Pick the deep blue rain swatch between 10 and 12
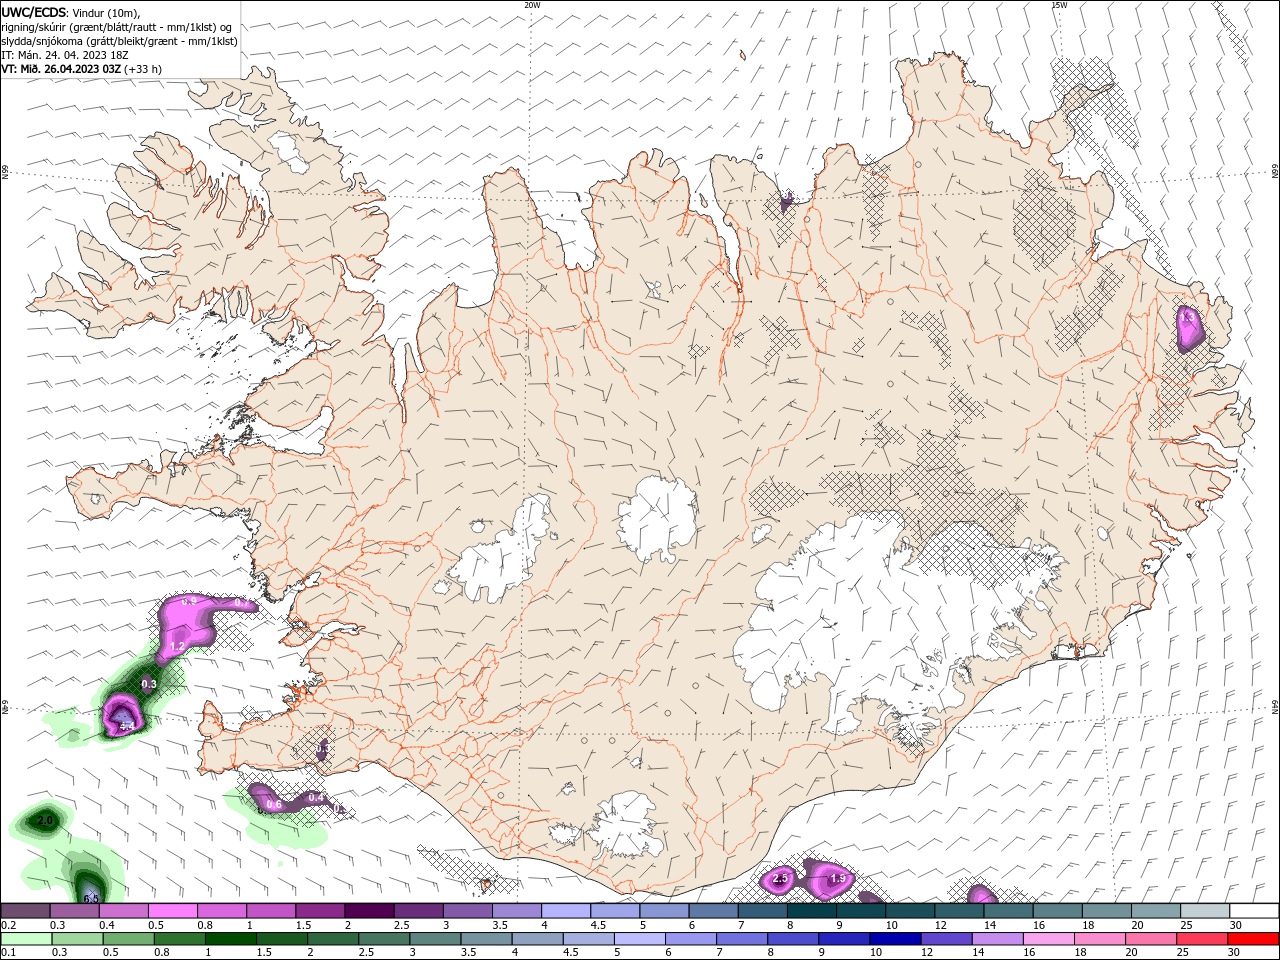Screen dimensions: 1280x960 895,939
